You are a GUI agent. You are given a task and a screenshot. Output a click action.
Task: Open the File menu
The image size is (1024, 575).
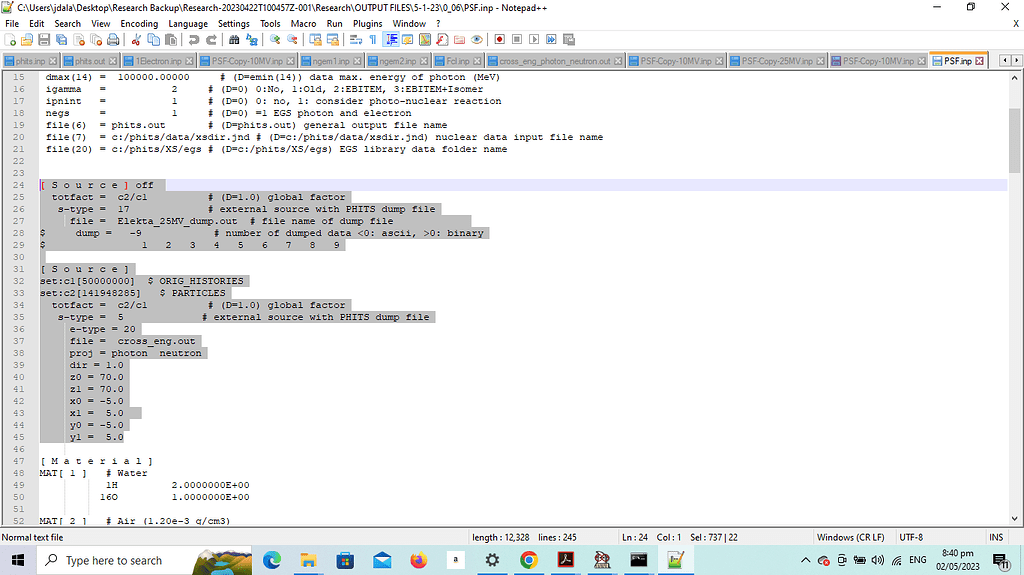[12, 24]
